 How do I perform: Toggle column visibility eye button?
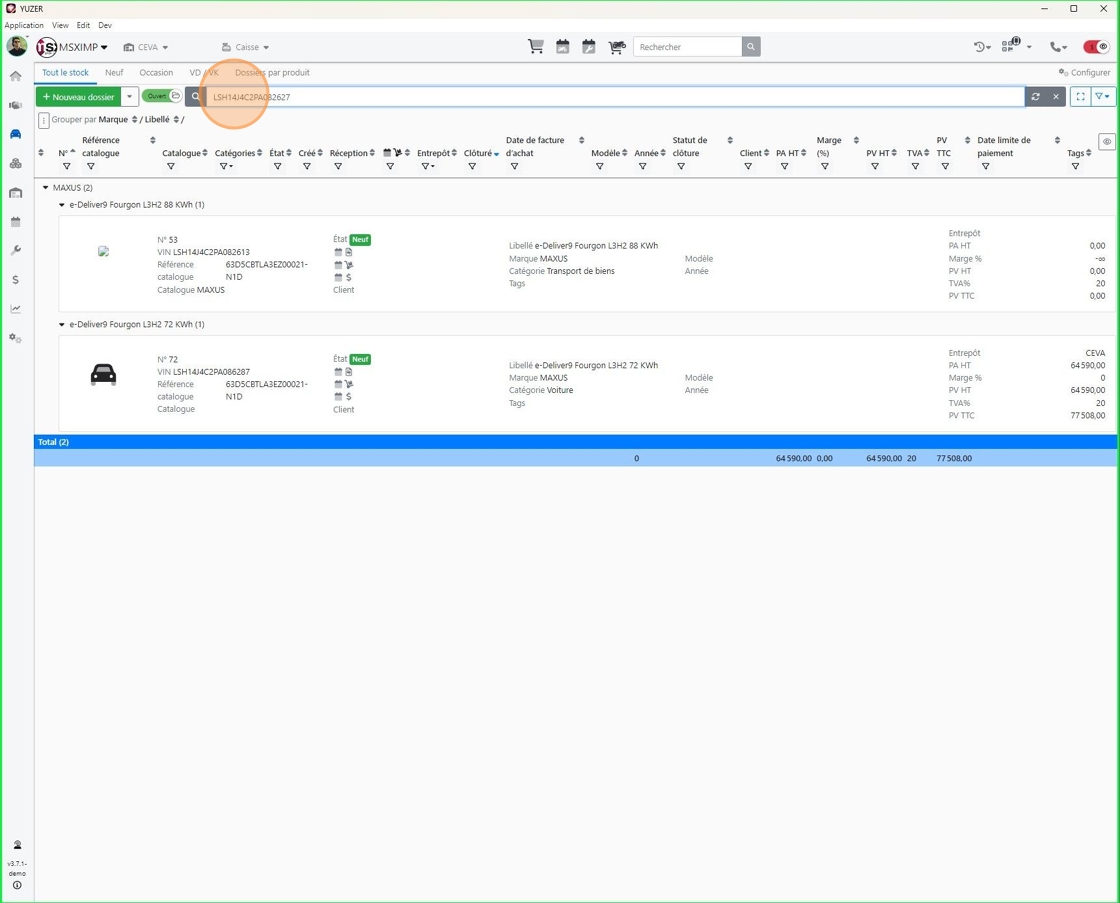coord(1106,141)
